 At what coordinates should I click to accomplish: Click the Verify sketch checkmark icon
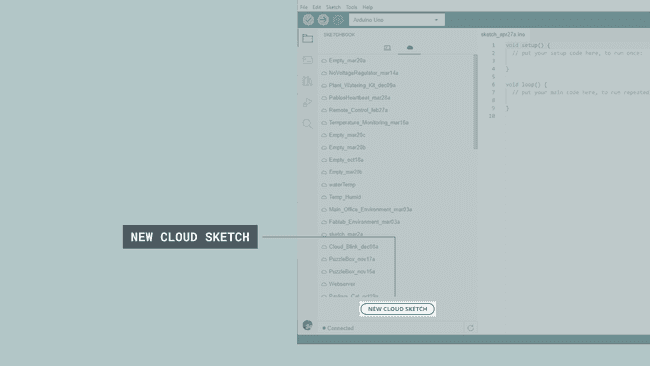308,20
